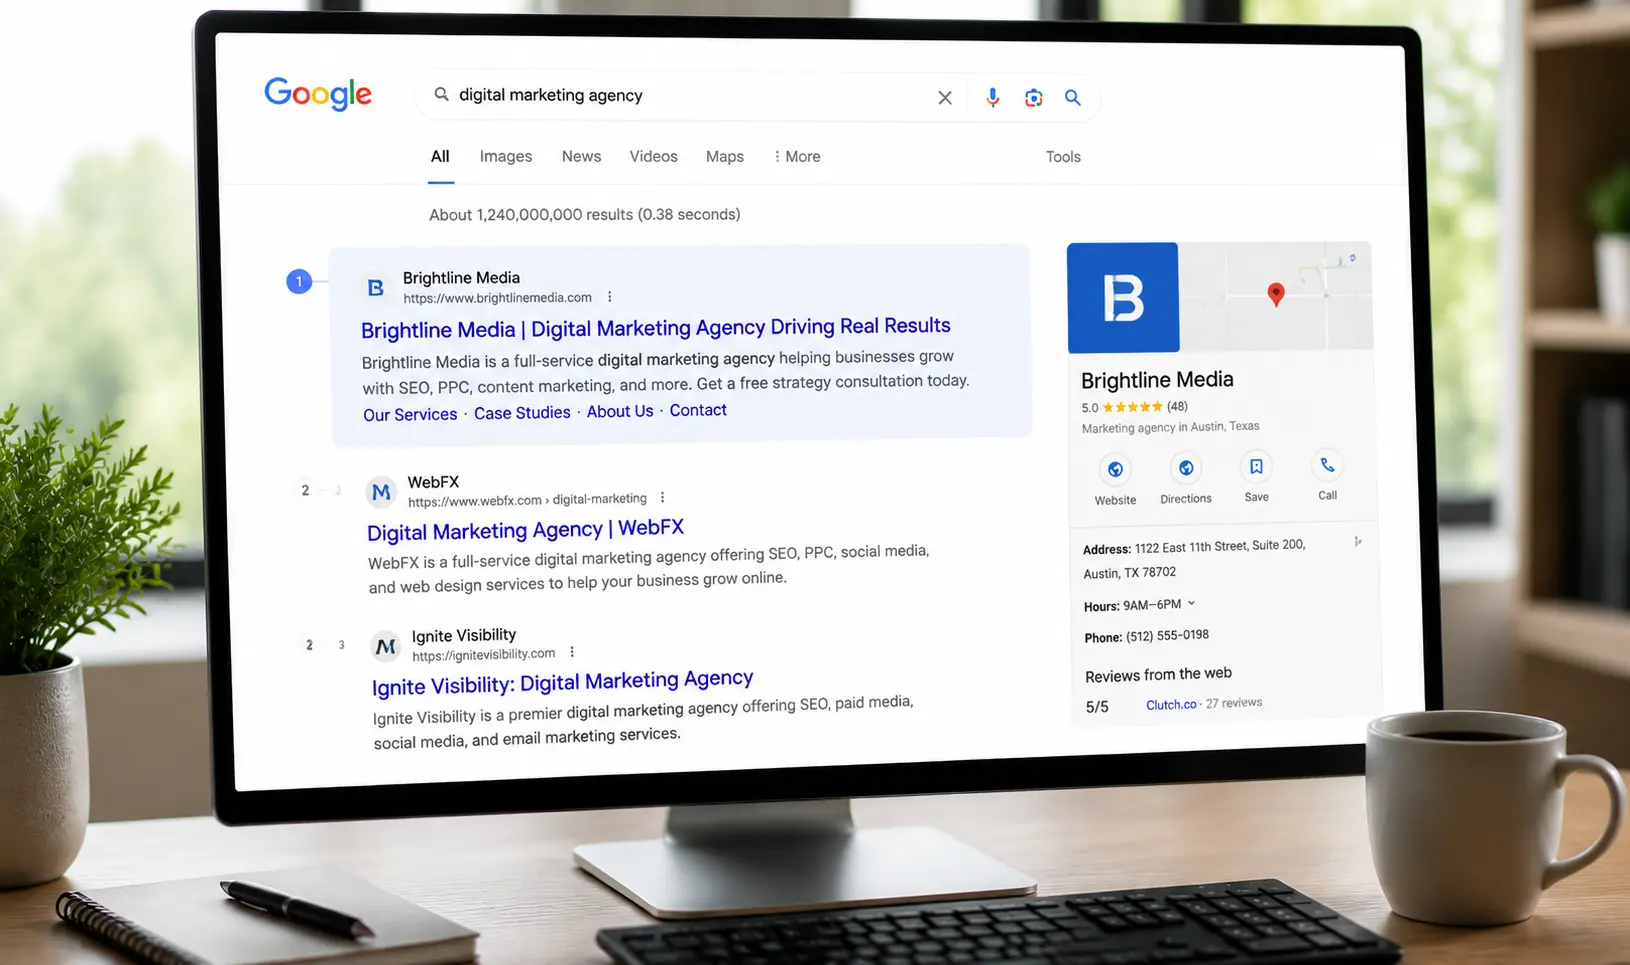Viewport: 1630px width, 965px height.
Task: Open the Contact sitelink
Action: click(698, 410)
